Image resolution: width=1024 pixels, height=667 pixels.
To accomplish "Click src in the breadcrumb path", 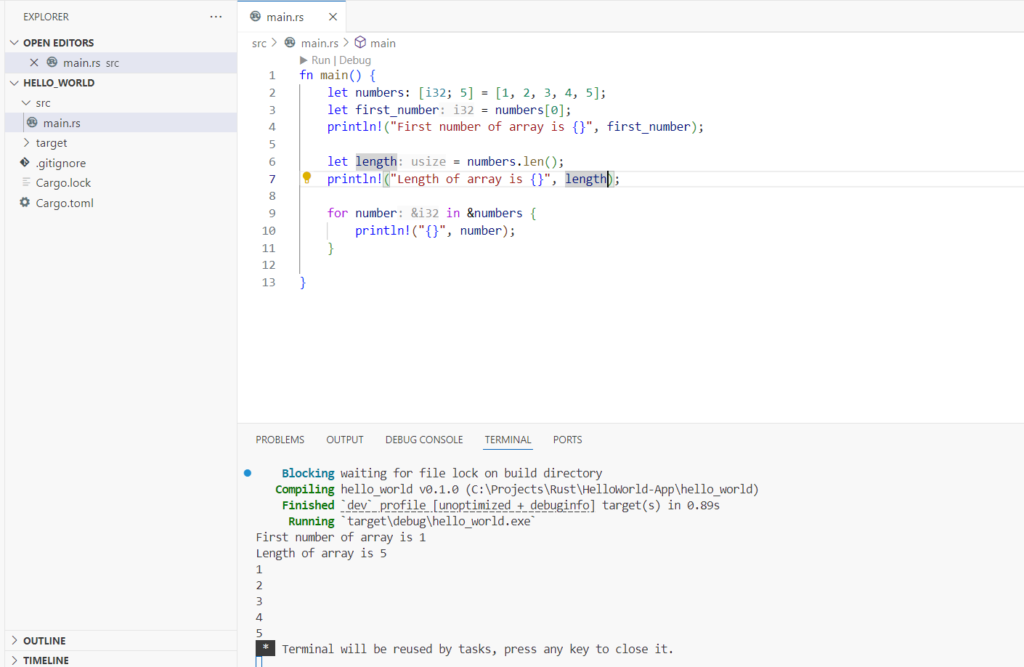I will [x=259, y=43].
